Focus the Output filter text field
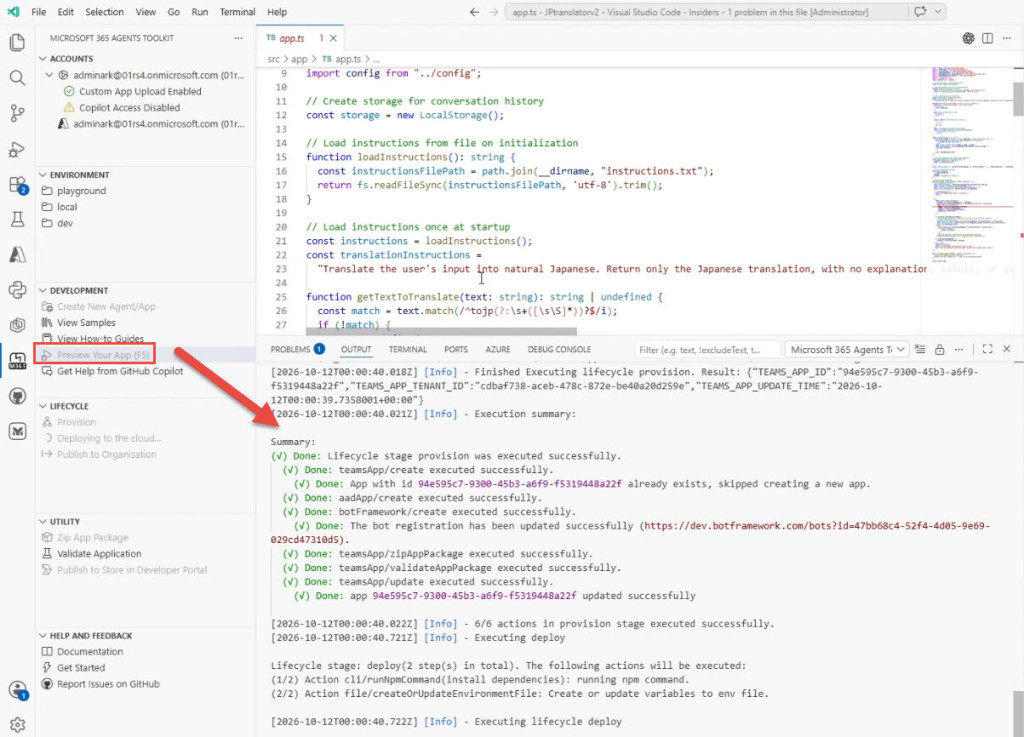This screenshot has width=1024, height=737. pyautogui.click(x=707, y=350)
